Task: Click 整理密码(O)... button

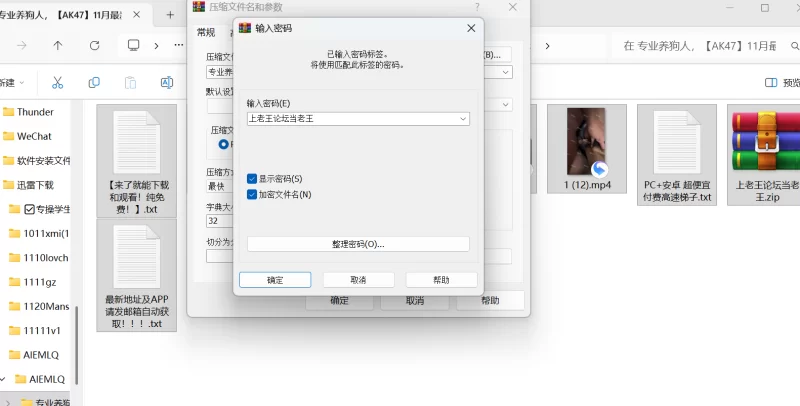Action: click(358, 244)
